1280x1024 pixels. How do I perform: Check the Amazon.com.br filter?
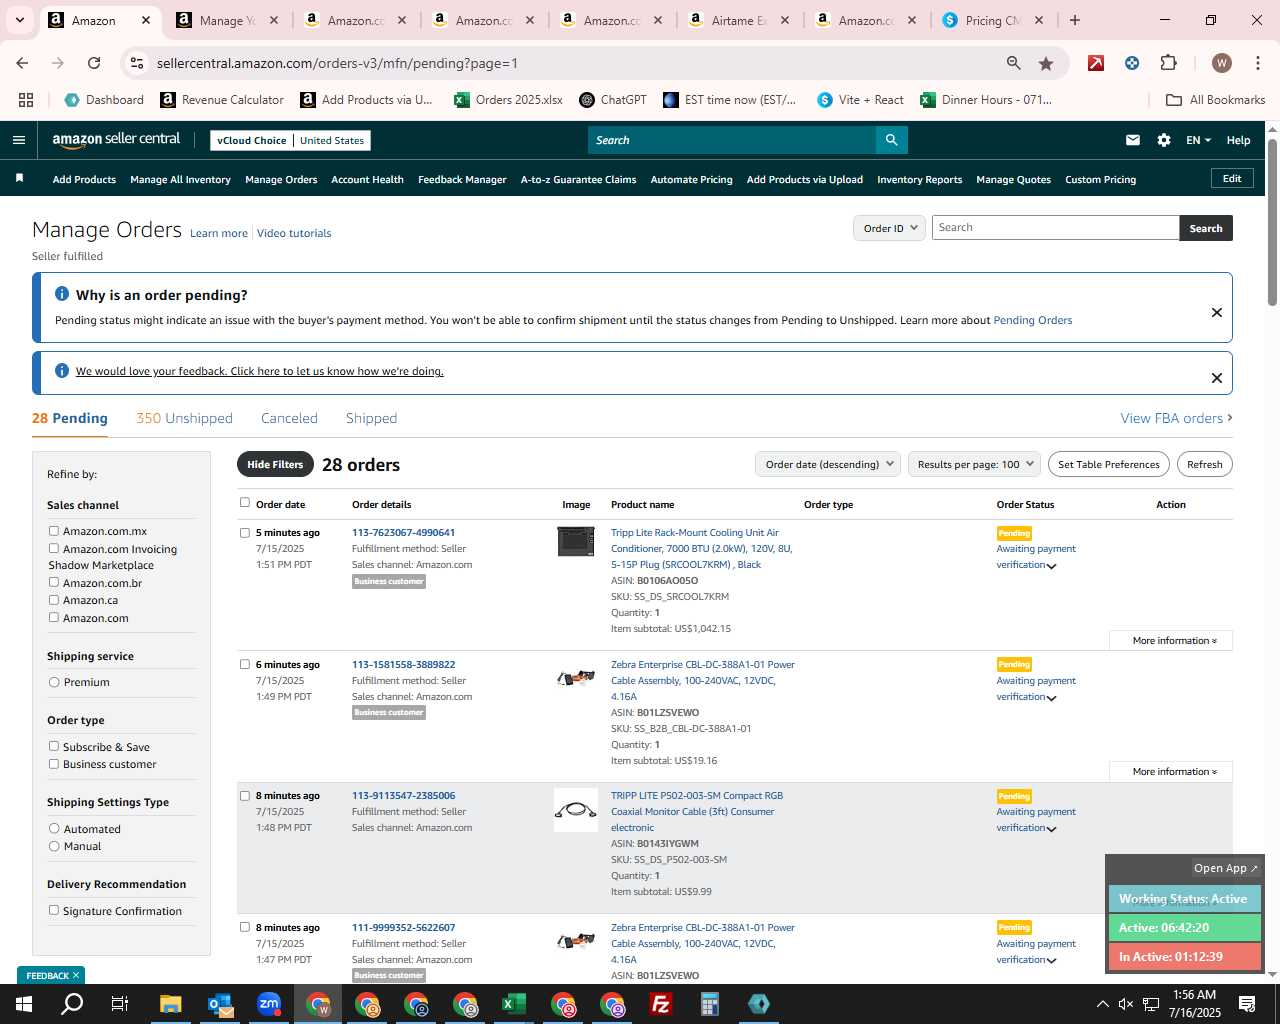pos(54,582)
